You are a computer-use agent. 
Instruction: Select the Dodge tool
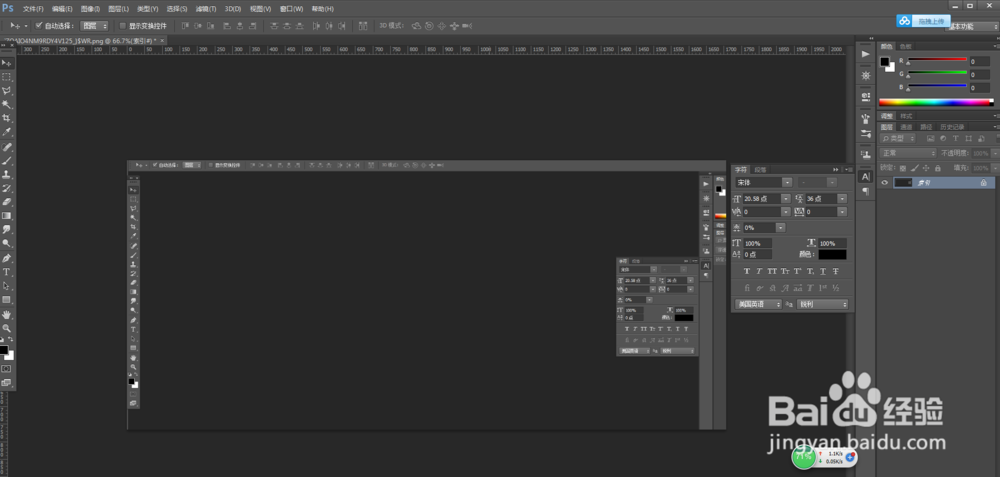click(x=7, y=244)
